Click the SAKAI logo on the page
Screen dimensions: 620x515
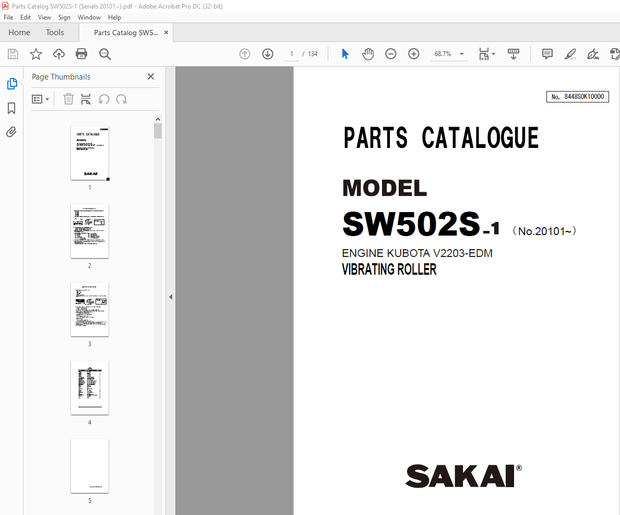pos(463,476)
